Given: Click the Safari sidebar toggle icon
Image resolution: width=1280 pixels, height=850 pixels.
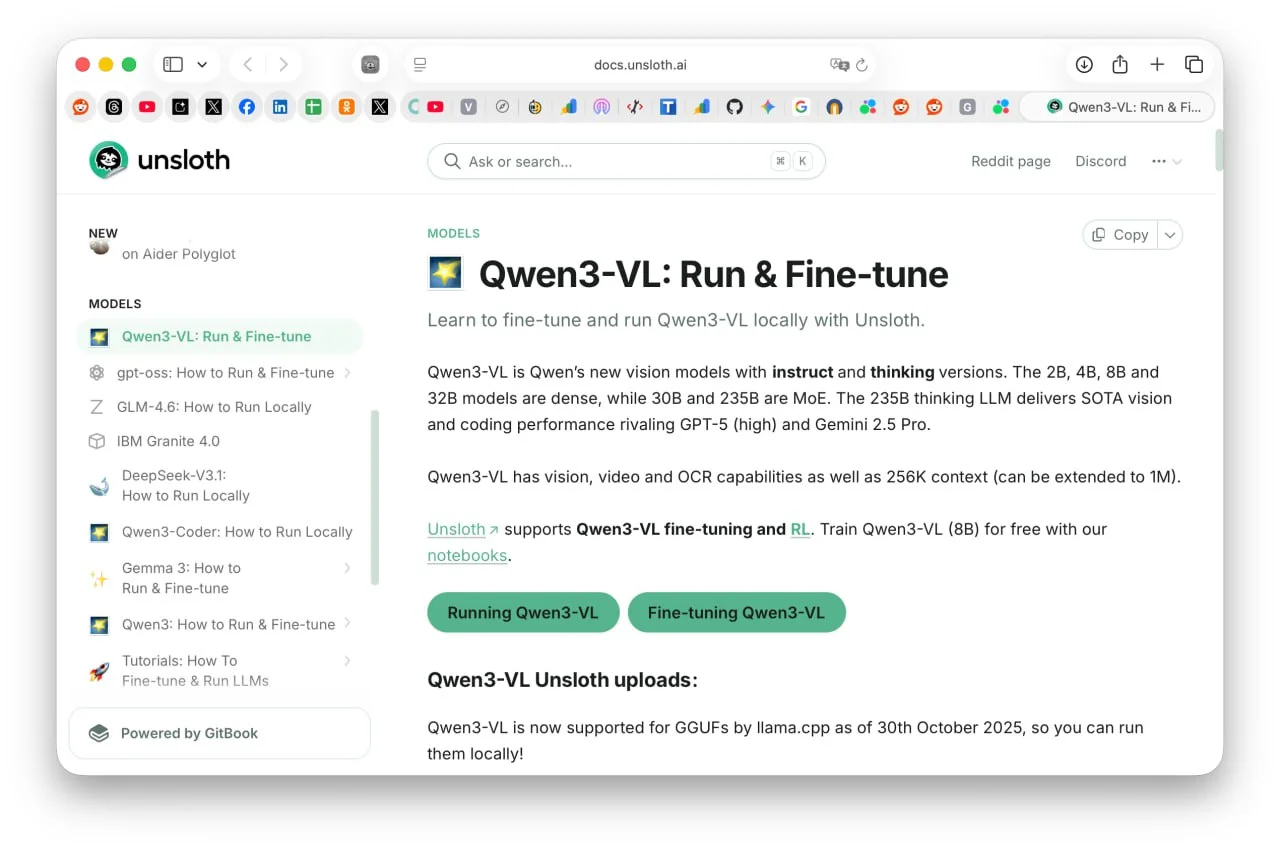Looking at the screenshot, I should 173,65.
